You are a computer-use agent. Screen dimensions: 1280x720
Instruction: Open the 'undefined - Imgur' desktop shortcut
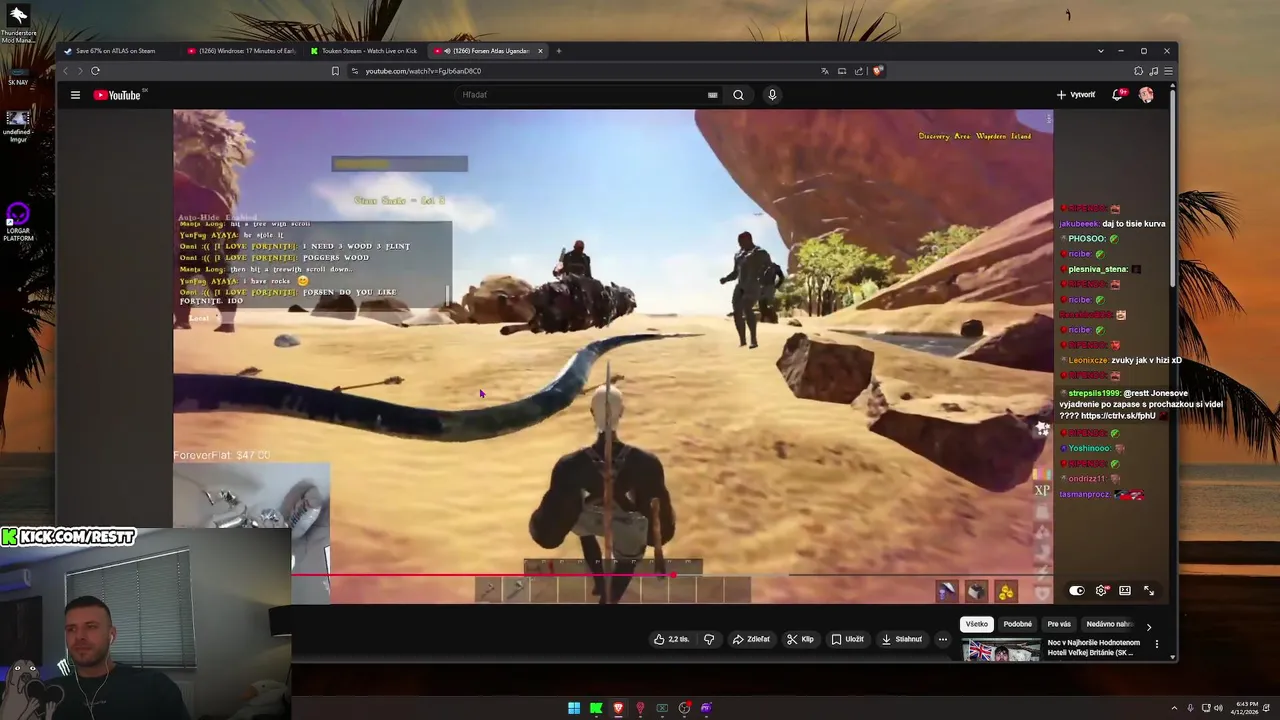tap(18, 125)
